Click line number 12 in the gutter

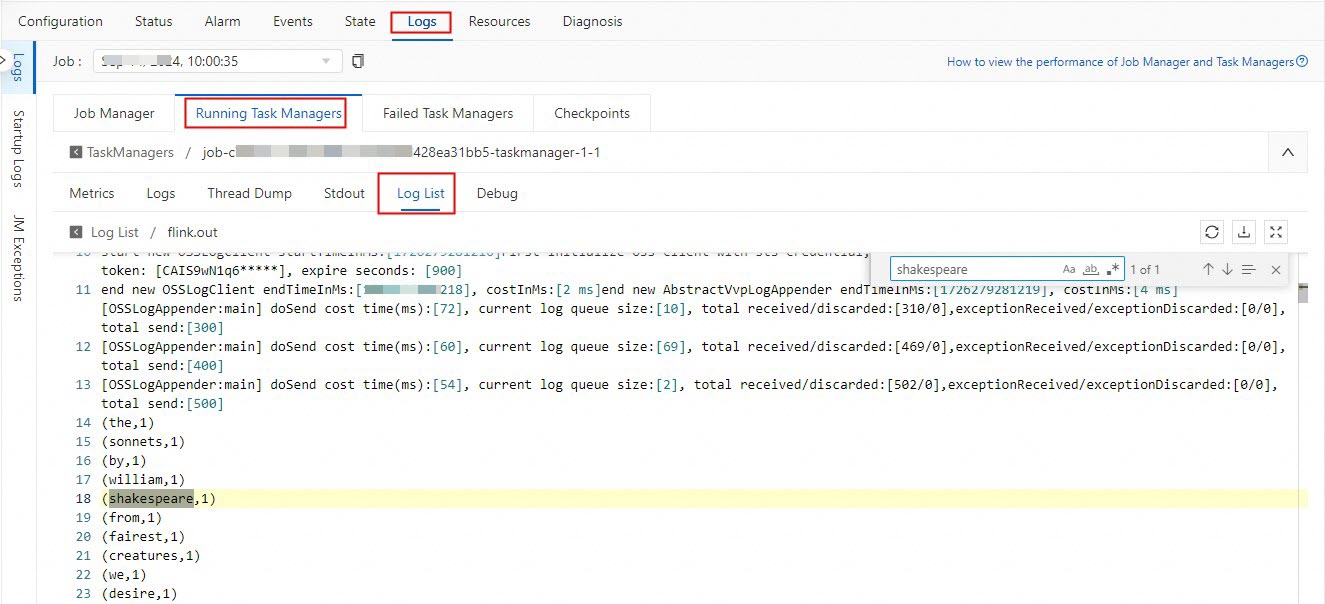83,346
